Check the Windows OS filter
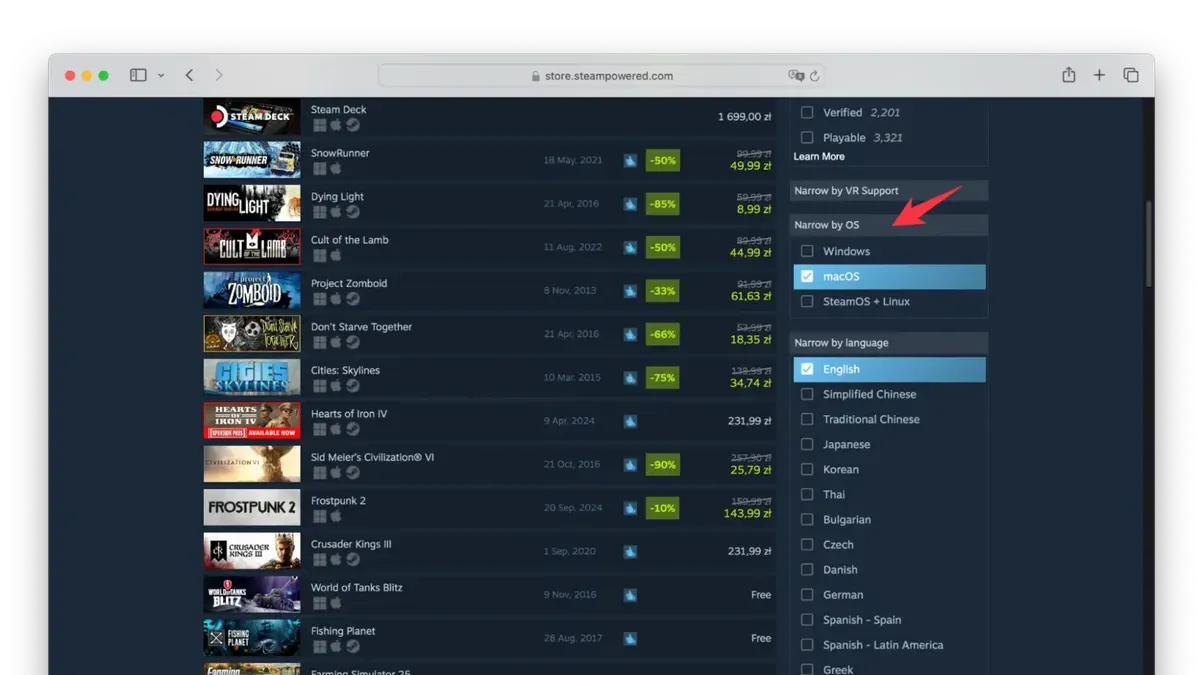1200x675 pixels. pyautogui.click(x=807, y=251)
